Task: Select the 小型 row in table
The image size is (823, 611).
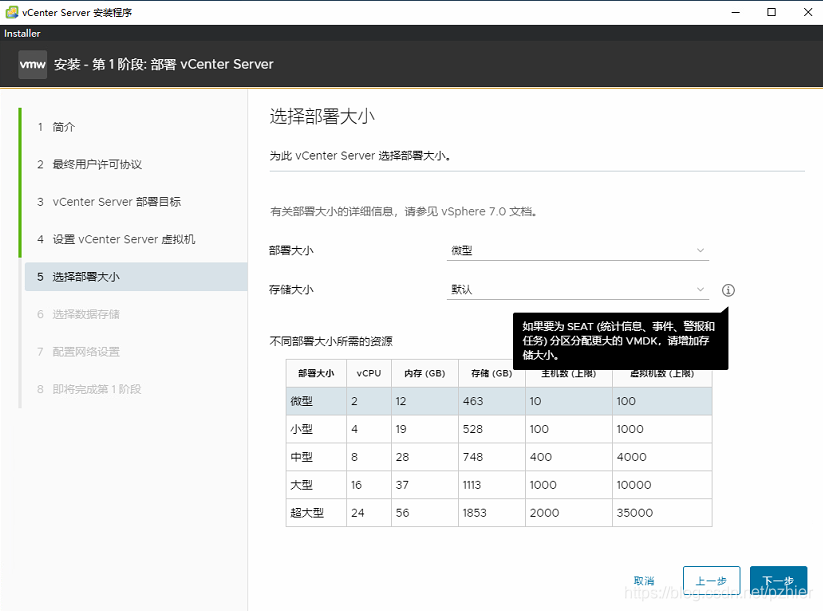Action: tap(499, 429)
